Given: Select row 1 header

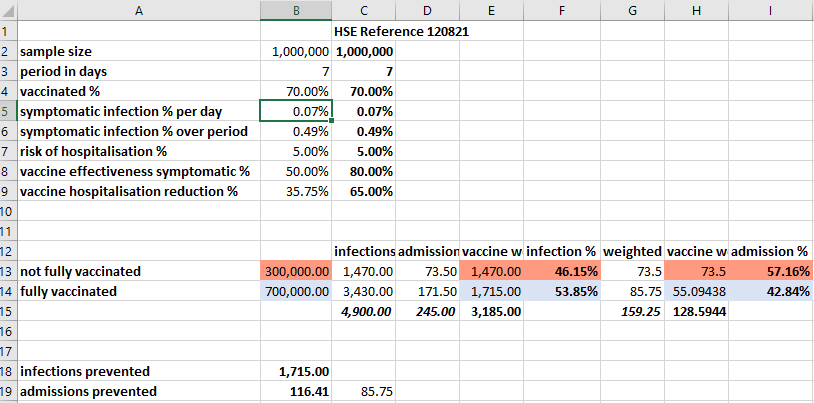Looking at the screenshot, I should (x=8, y=31).
